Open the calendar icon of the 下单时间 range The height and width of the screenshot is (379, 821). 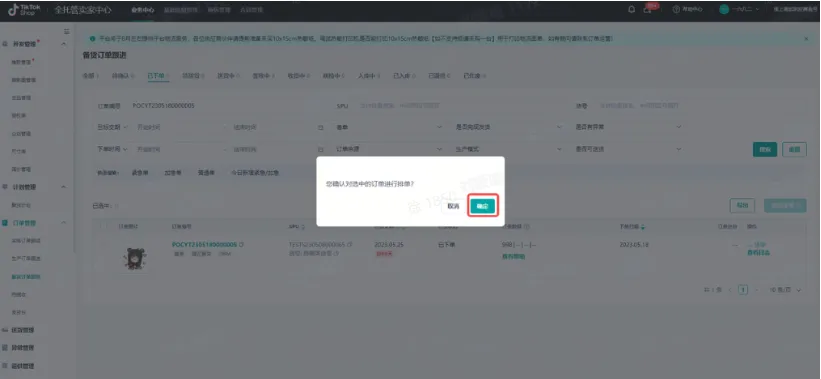[x=320, y=149]
